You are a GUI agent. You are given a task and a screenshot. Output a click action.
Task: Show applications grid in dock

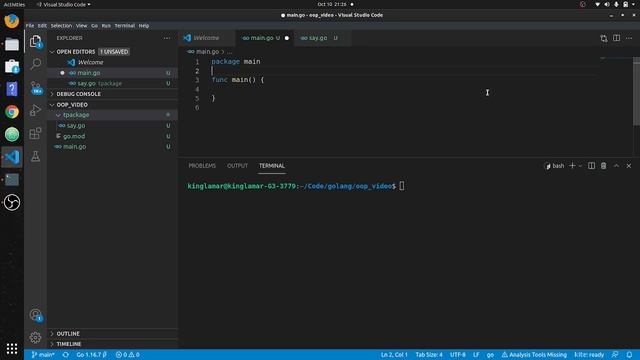coord(11,348)
